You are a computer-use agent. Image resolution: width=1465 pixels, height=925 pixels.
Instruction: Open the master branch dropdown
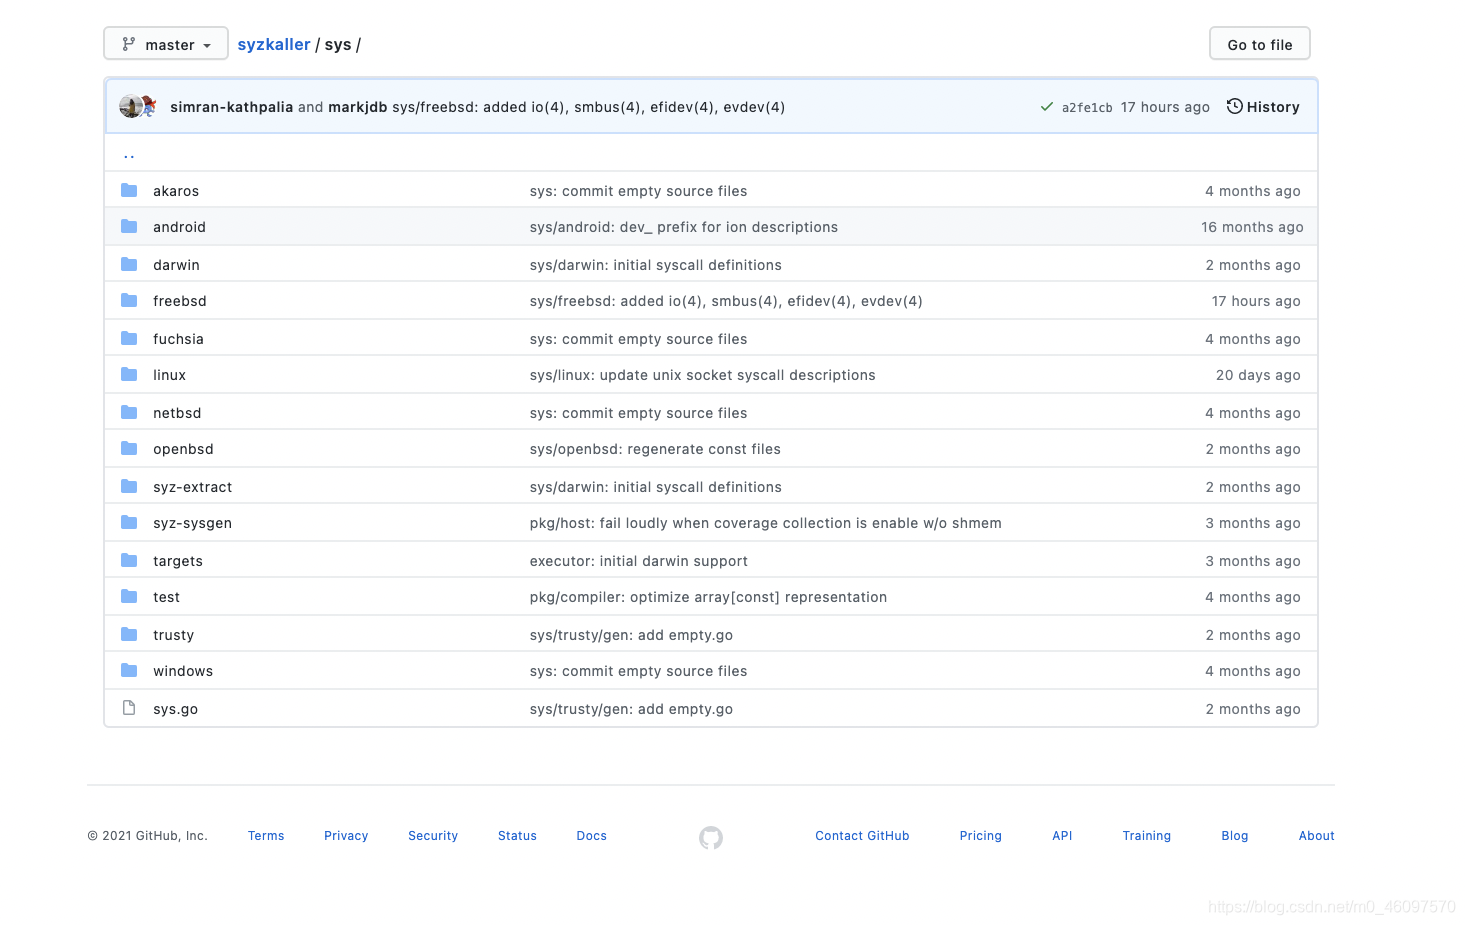tap(166, 44)
